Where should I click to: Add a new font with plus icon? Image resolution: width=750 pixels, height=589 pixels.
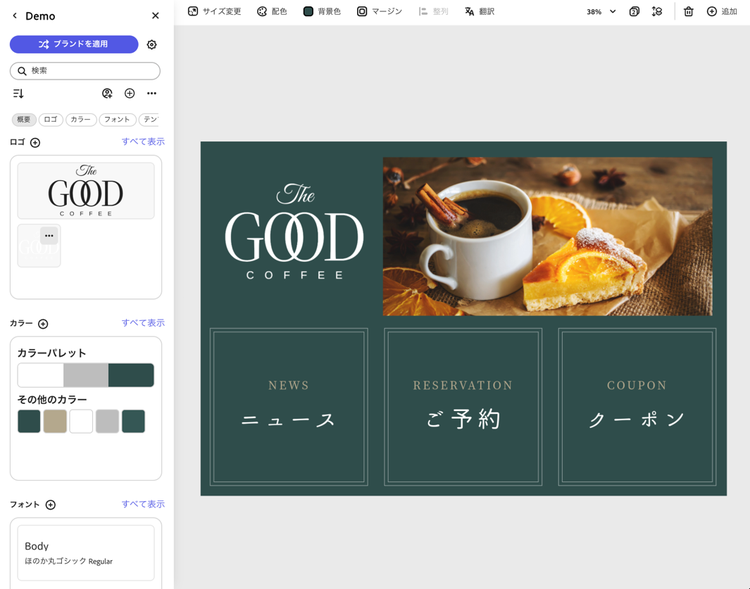(x=50, y=505)
